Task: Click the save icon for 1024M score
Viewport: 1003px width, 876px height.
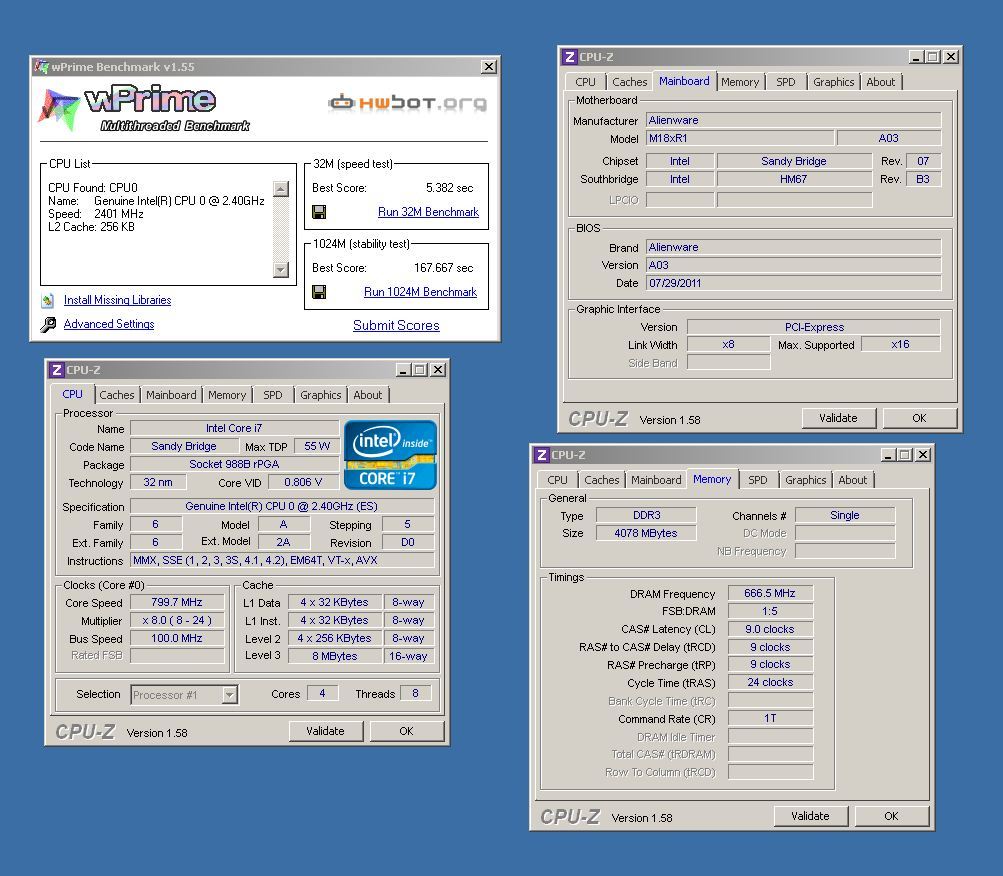Action: click(319, 292)
